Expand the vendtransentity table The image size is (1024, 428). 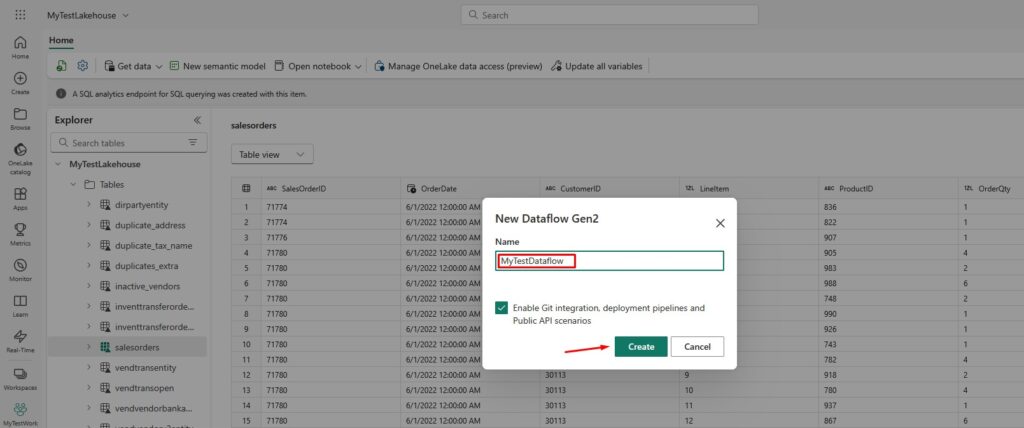coord(89,368)
